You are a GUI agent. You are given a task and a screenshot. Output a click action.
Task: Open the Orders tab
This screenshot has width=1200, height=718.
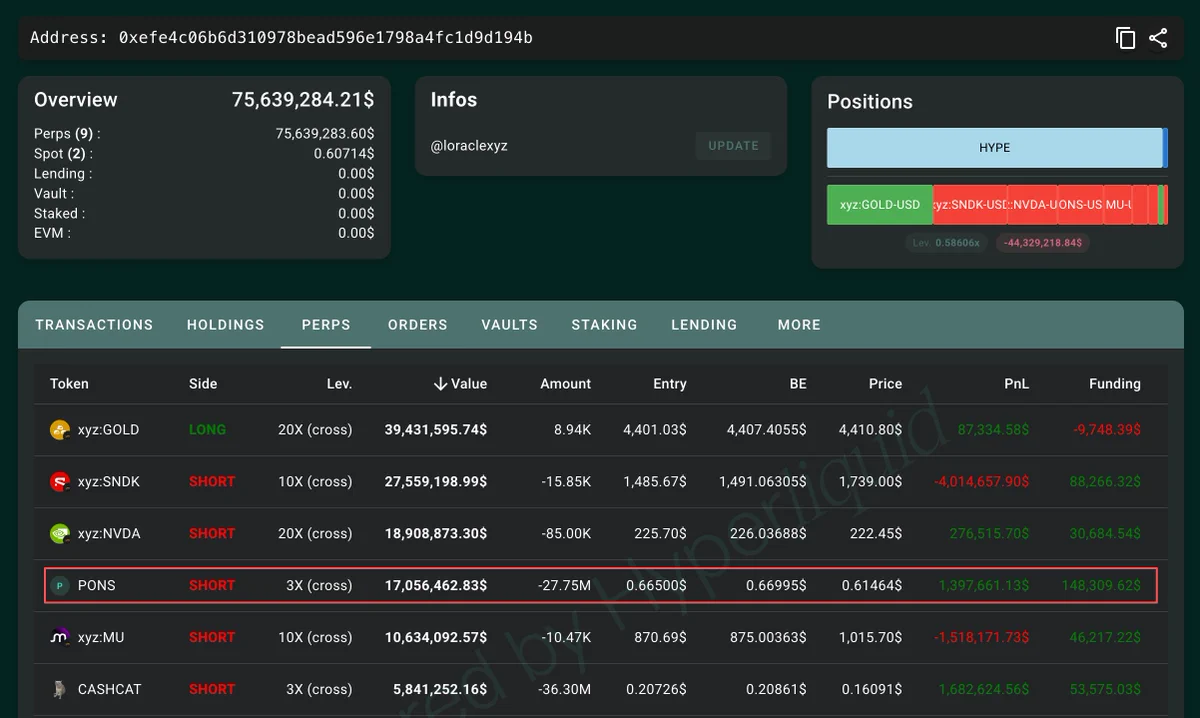(x=418, y=325)
